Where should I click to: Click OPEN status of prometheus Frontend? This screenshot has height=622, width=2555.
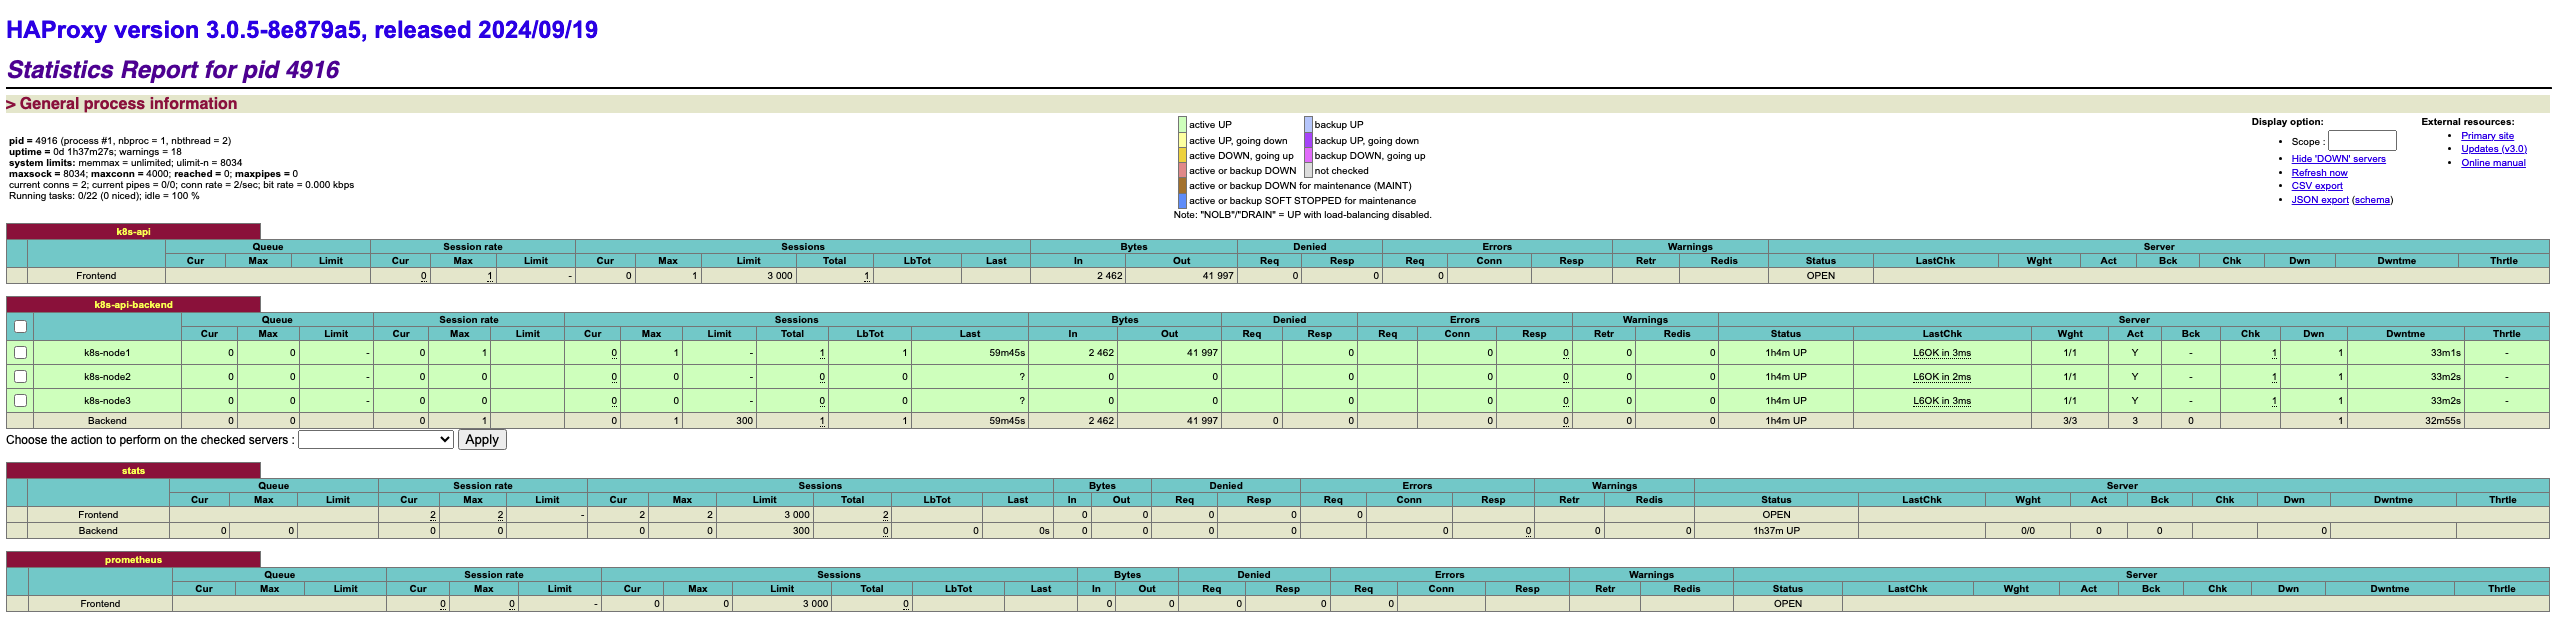point(1787,604)
